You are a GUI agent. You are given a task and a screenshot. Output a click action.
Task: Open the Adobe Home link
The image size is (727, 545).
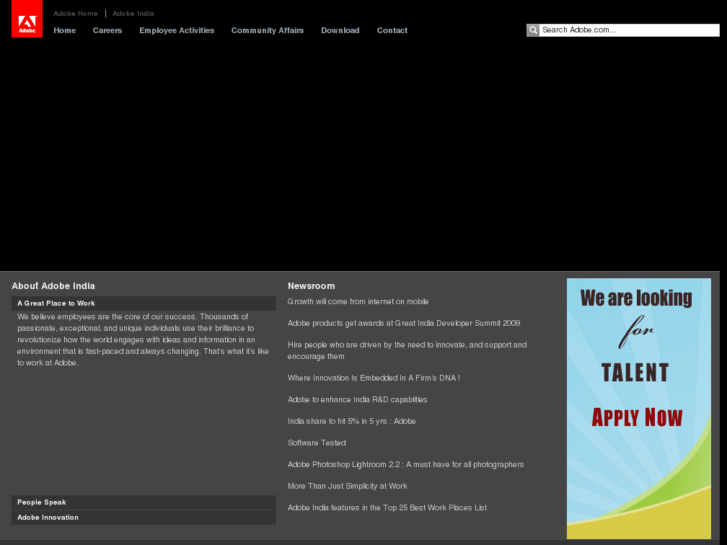[x=76, y=13]
